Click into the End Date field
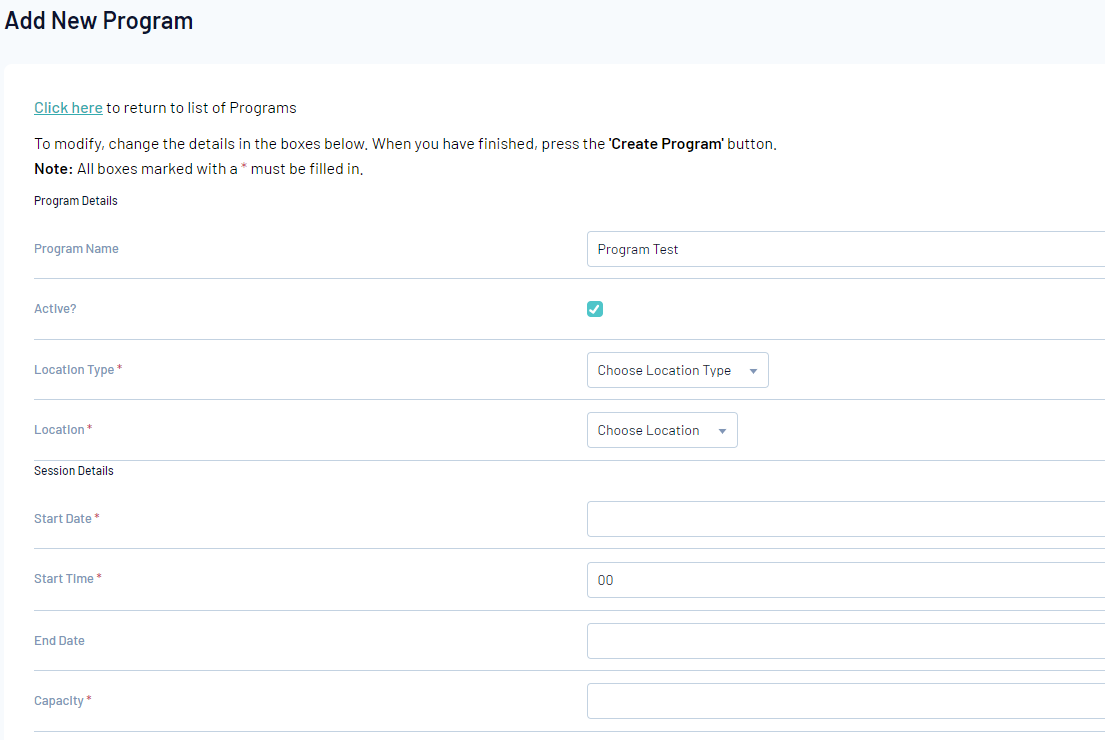 [x=845, y=641]
